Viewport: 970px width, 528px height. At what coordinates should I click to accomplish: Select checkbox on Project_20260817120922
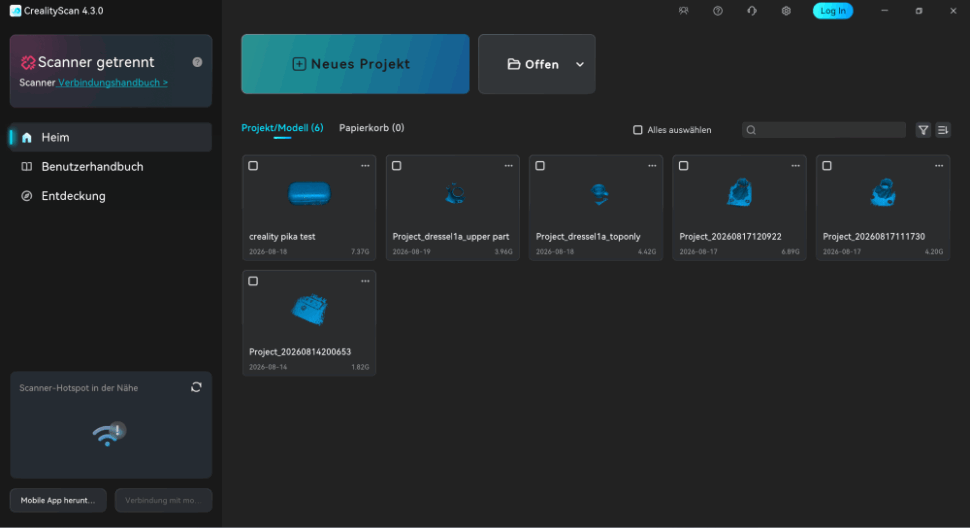684,166
